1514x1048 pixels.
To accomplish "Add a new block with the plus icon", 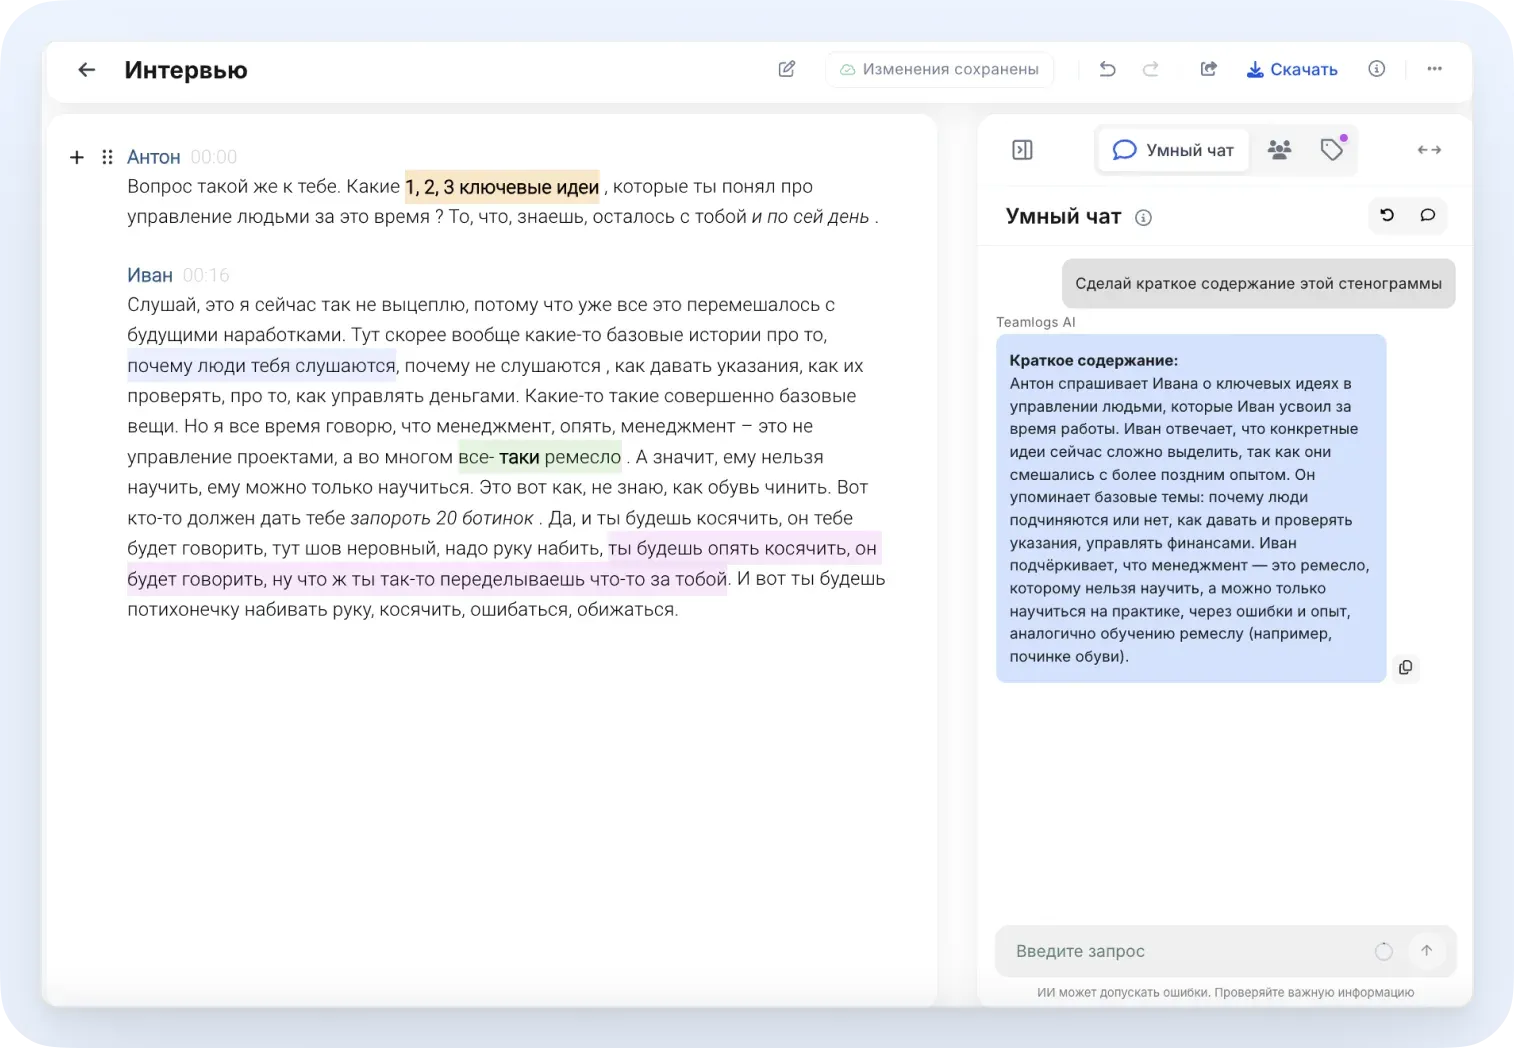I will coord(77,157).
